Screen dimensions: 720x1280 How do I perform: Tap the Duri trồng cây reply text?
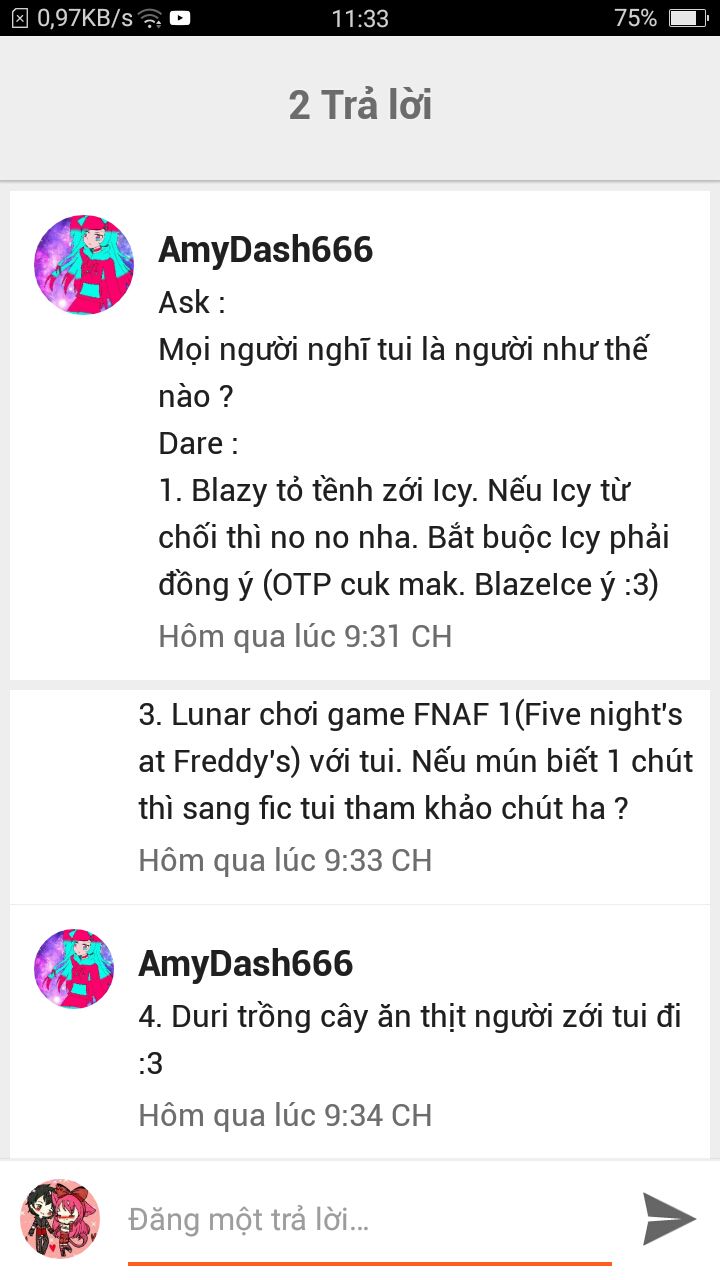tap(410, 1040)
